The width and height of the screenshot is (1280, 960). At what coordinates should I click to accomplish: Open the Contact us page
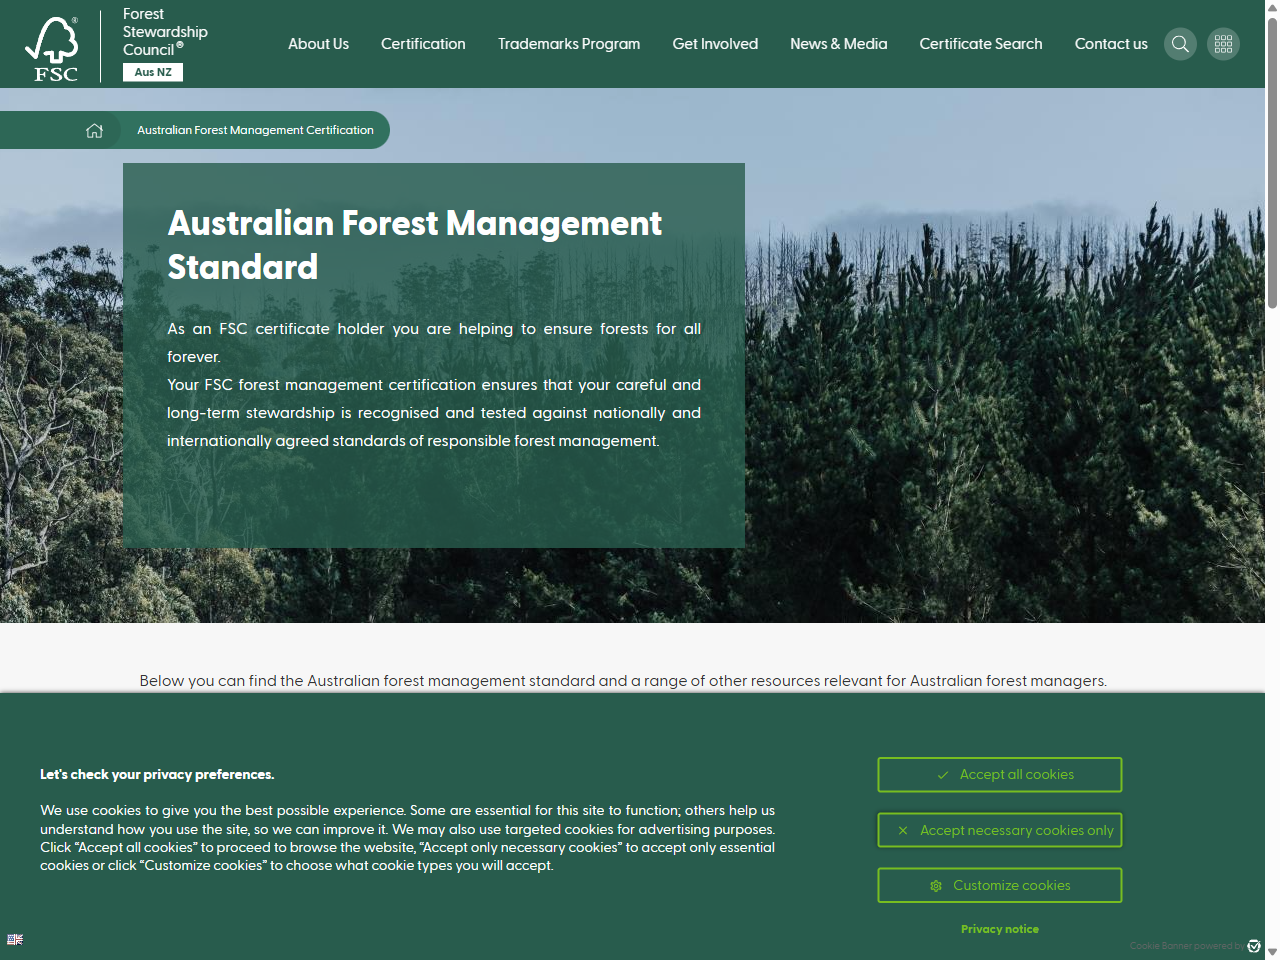click(x=1111, y=44)
